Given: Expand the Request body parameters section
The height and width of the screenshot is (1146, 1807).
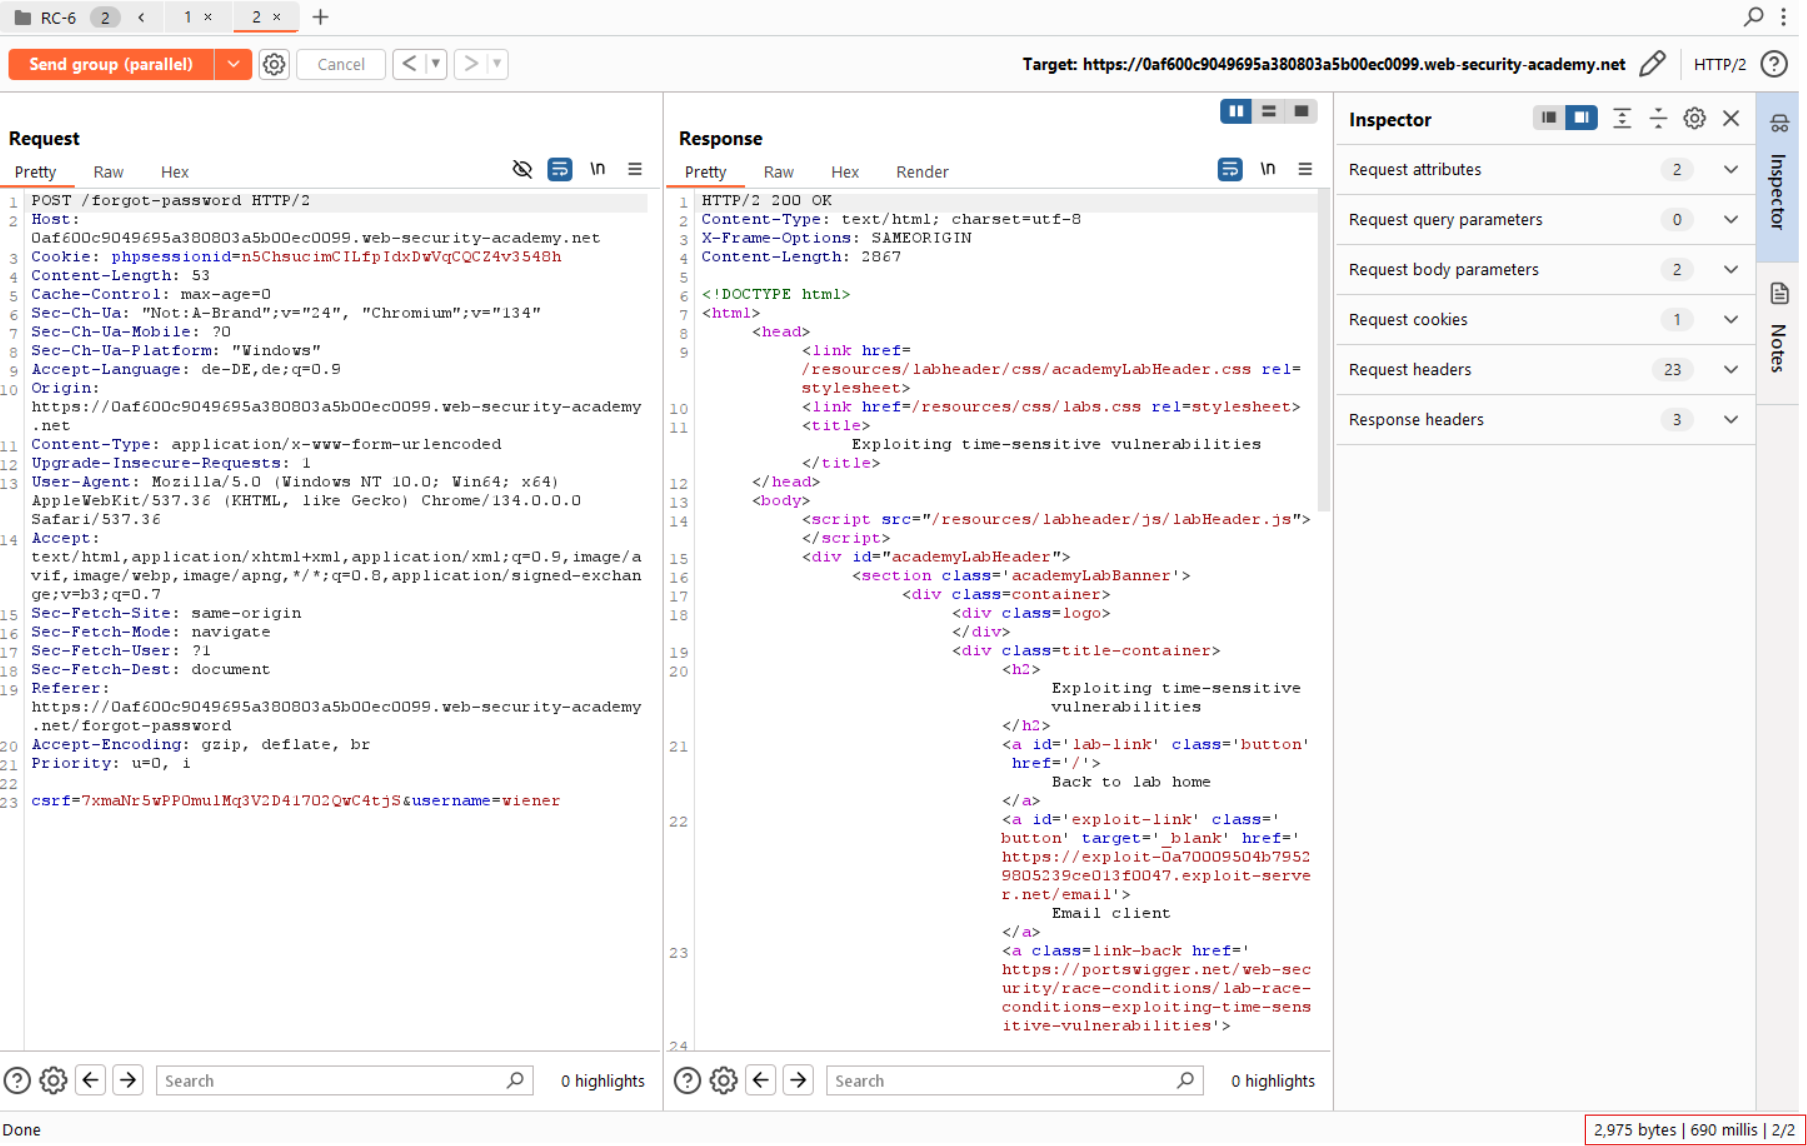Looking at the screenshot, I should point(1730,270).
